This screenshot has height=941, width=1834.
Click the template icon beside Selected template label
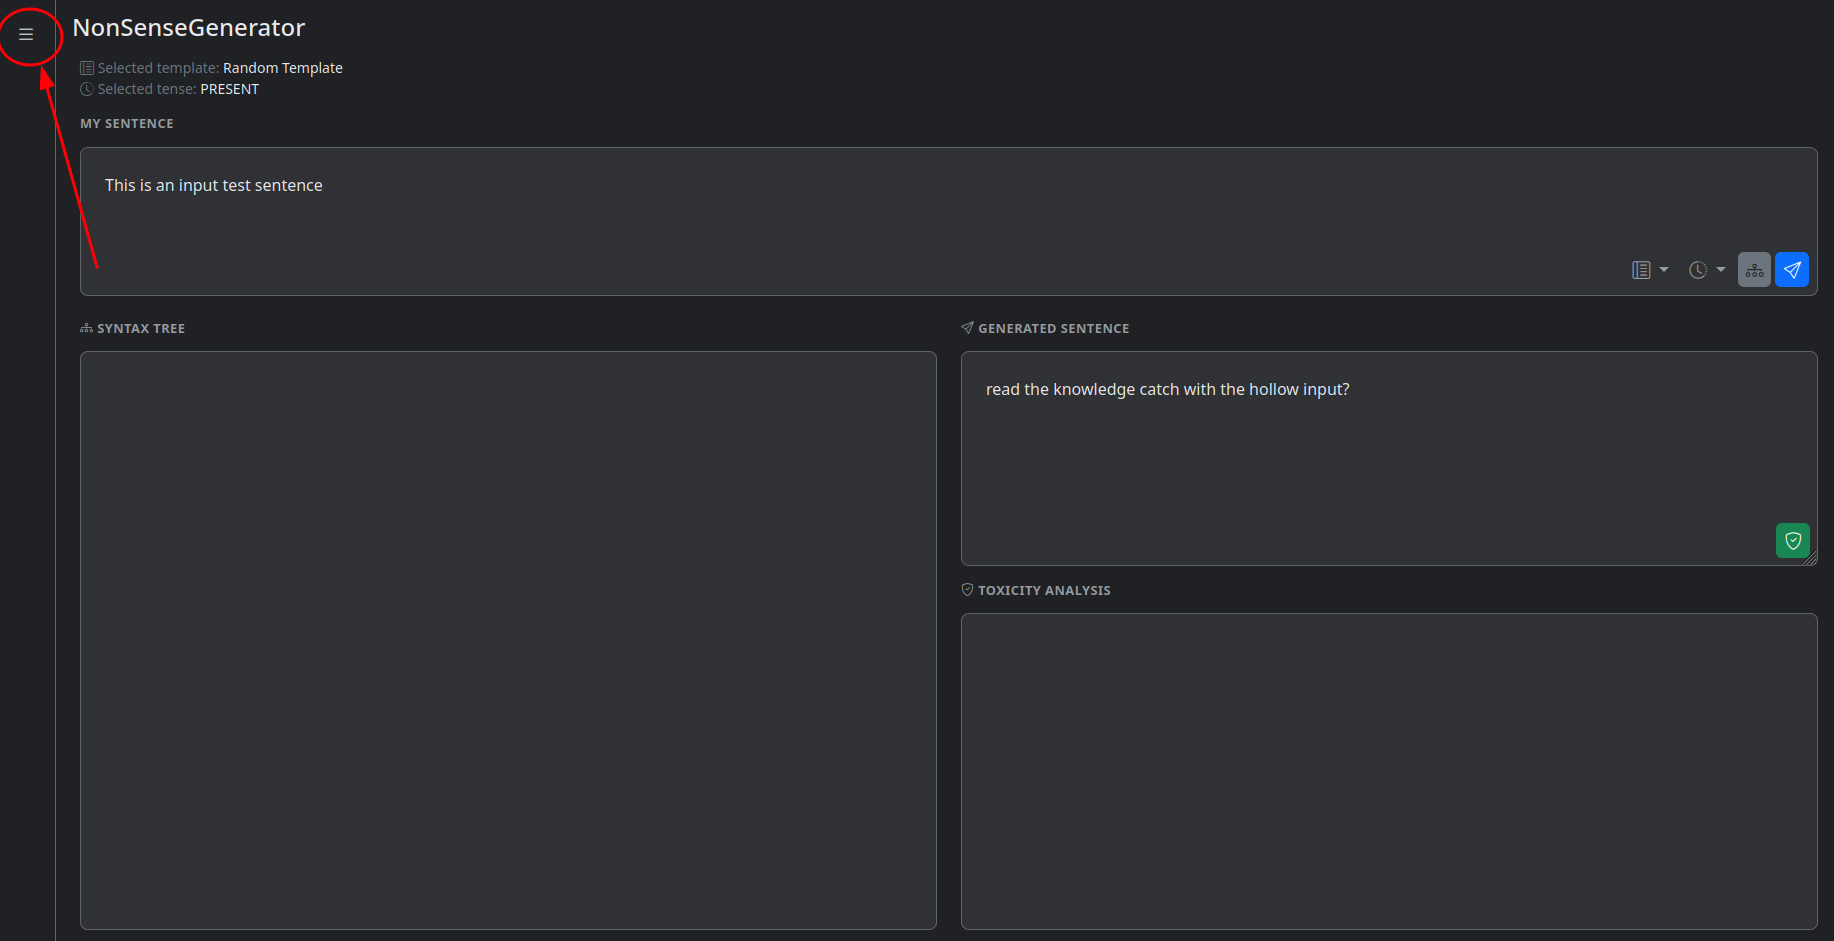click(x=87, y=68)
